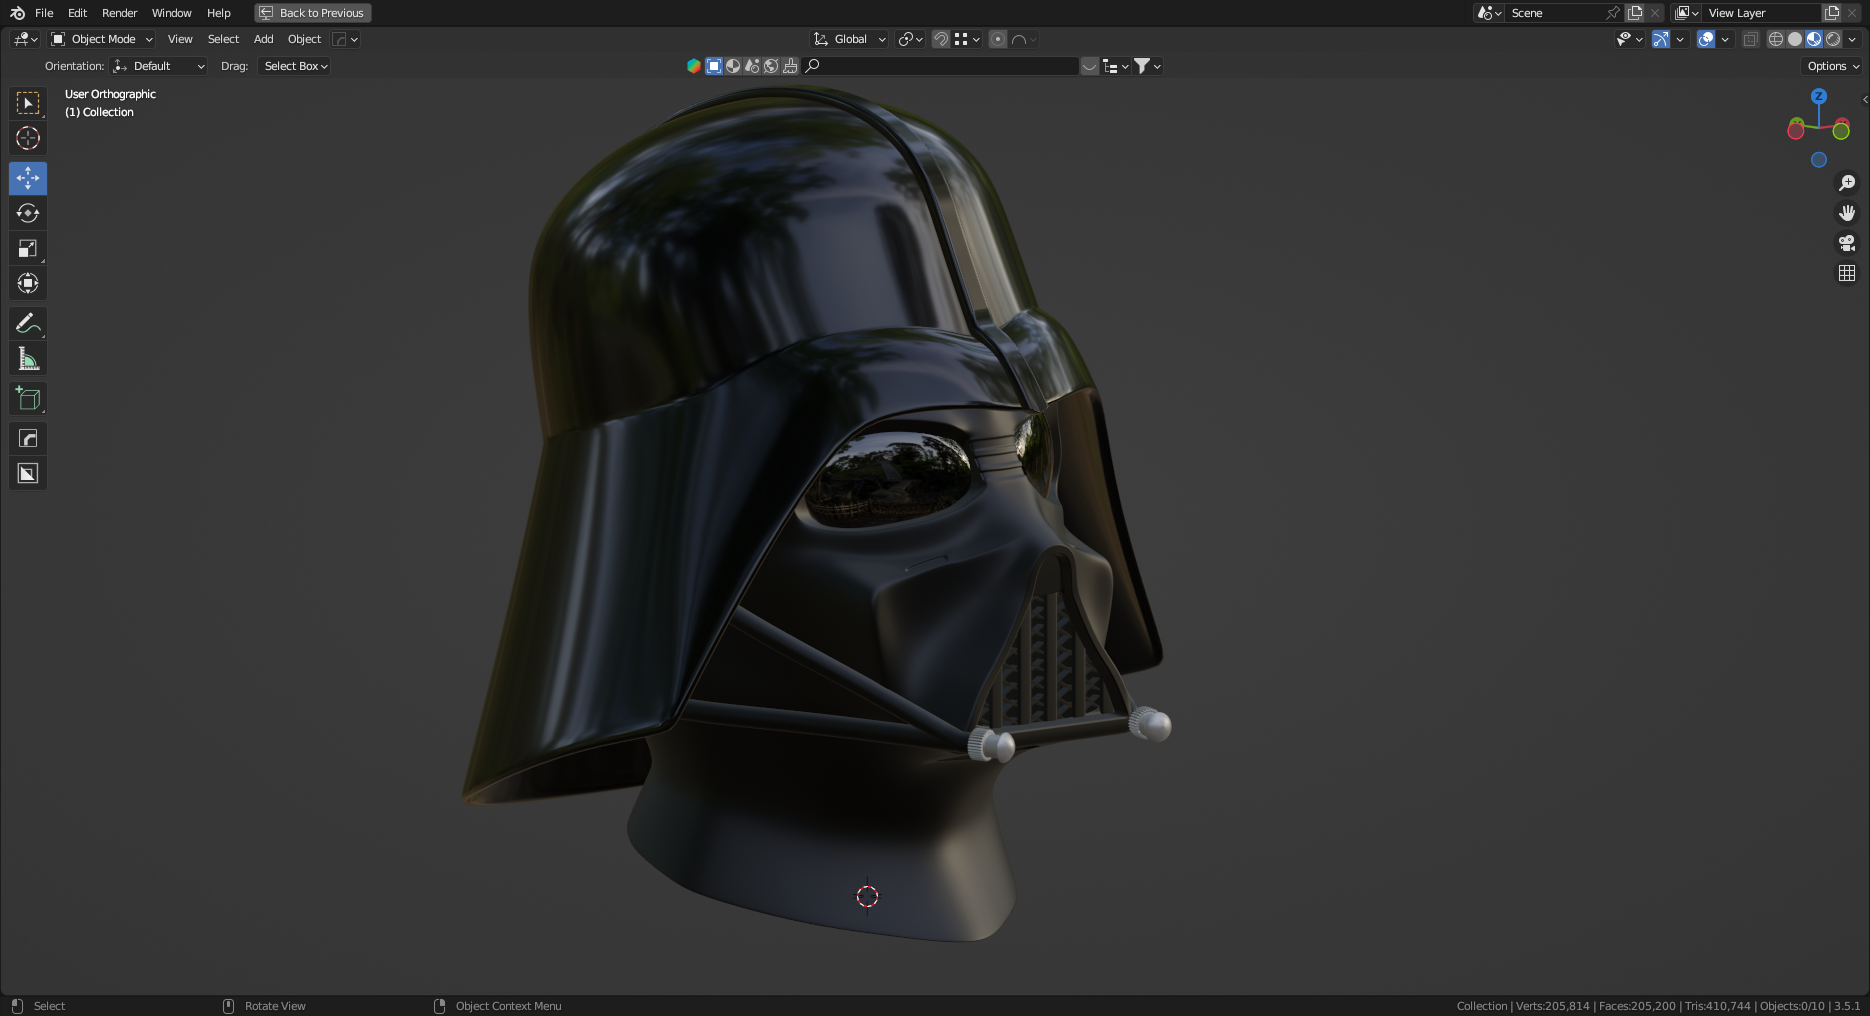
Task: Open the viewport Add menu
Action: pos(263,39)
